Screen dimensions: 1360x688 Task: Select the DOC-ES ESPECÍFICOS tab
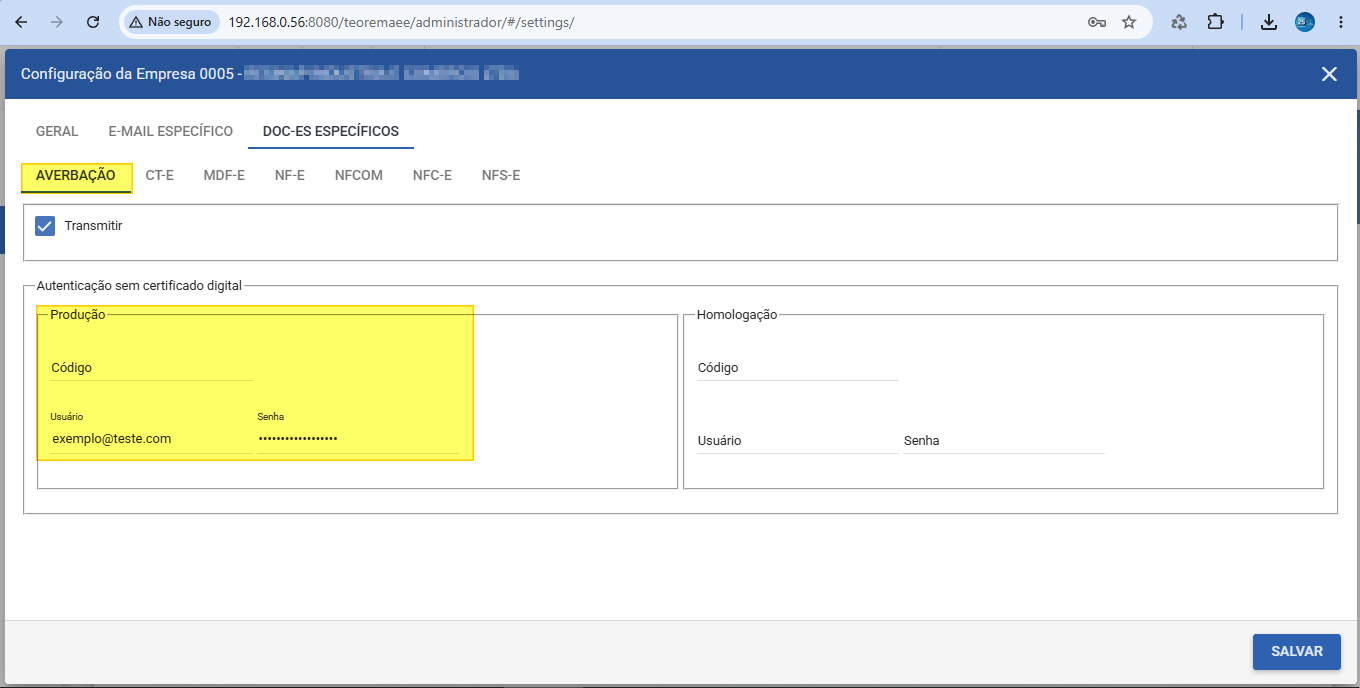331,131
